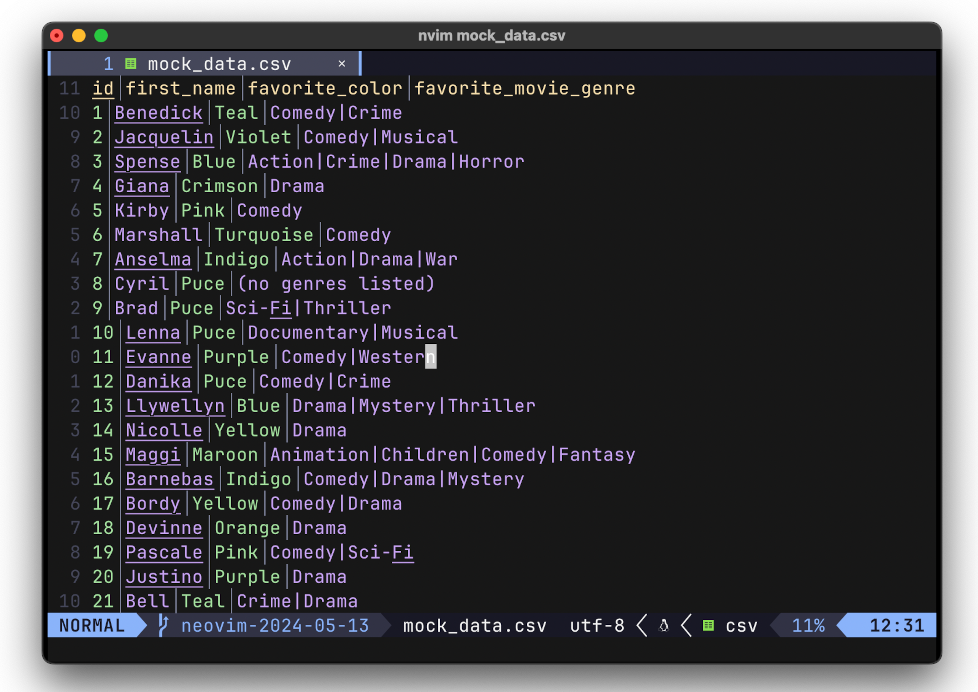
Task: Click the utf-8 encoding indicator
Action: click(597, 626)
